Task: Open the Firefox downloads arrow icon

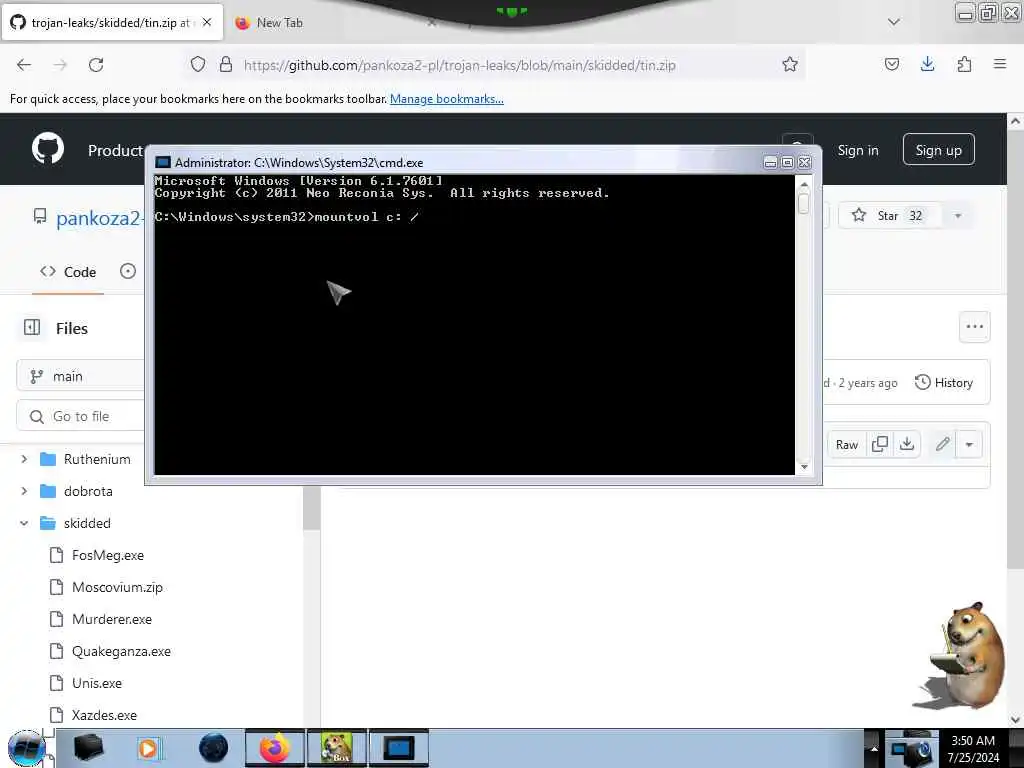Action: pyautogui.click(x=927, y=64)
